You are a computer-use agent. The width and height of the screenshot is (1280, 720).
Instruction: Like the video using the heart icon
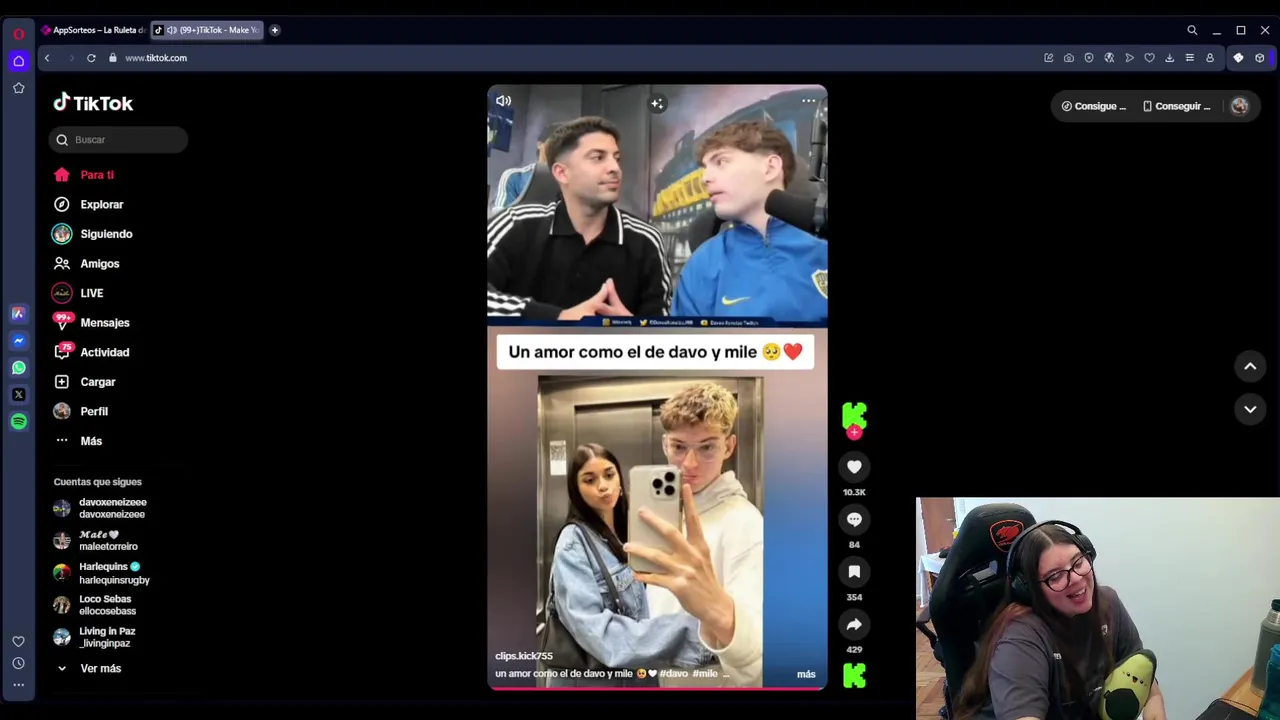tap(854, 467)
